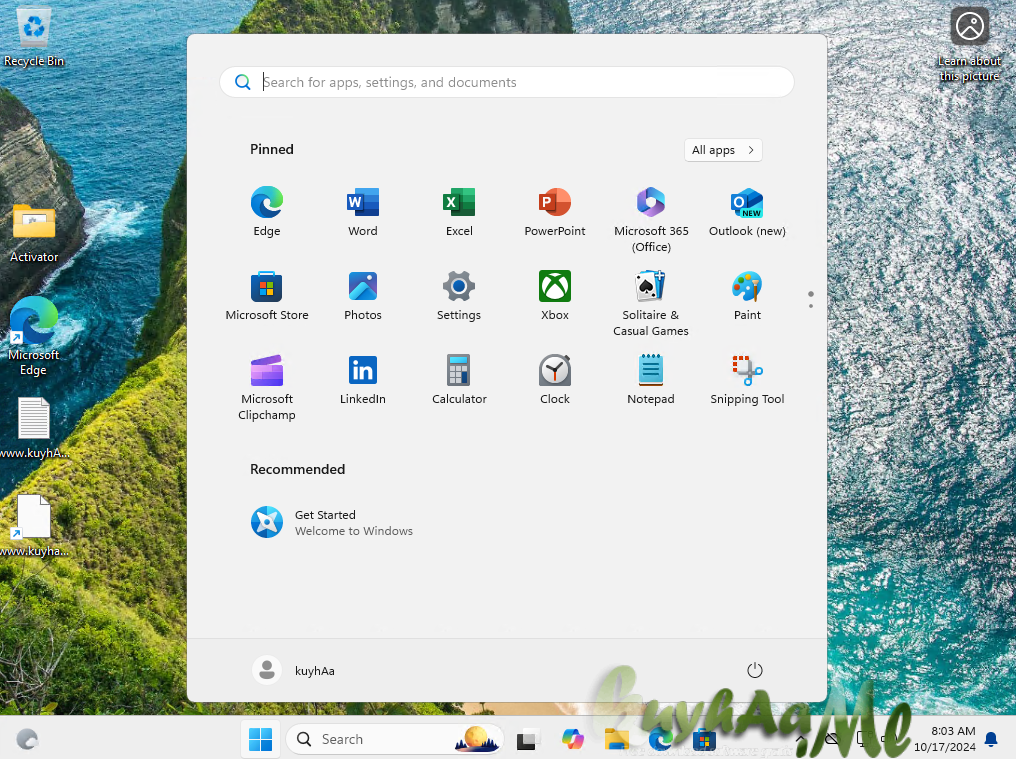
Task: Select the www.kuyhA... text file on desktop
Action: pyautogui.click(x=34, y=428)
